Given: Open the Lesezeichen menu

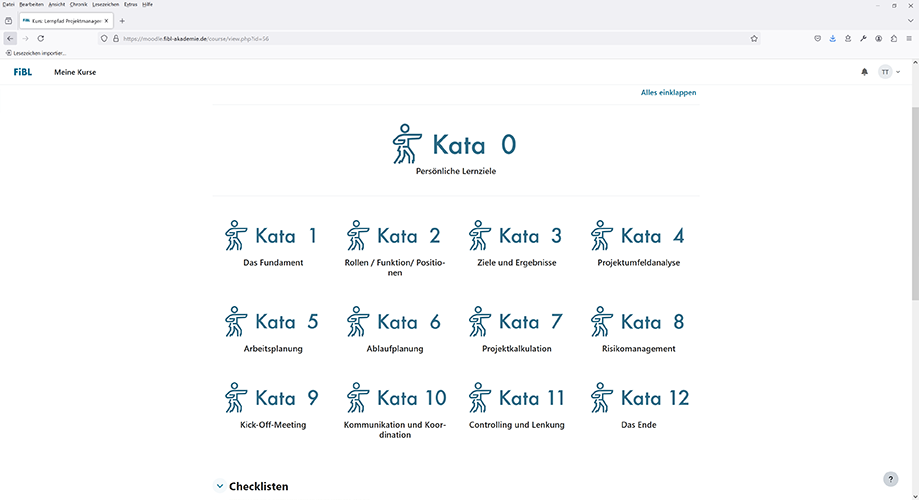Looking at the screenshot, I should [105, 4].
